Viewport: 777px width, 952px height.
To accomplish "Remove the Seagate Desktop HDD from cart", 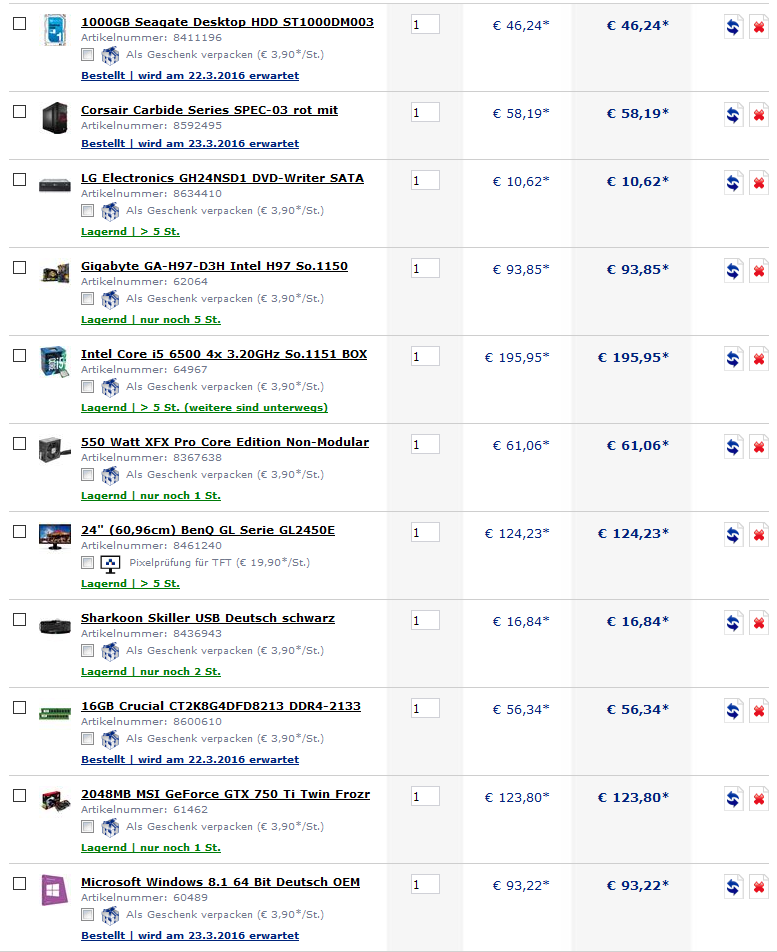I will click(x=759, y=27).
